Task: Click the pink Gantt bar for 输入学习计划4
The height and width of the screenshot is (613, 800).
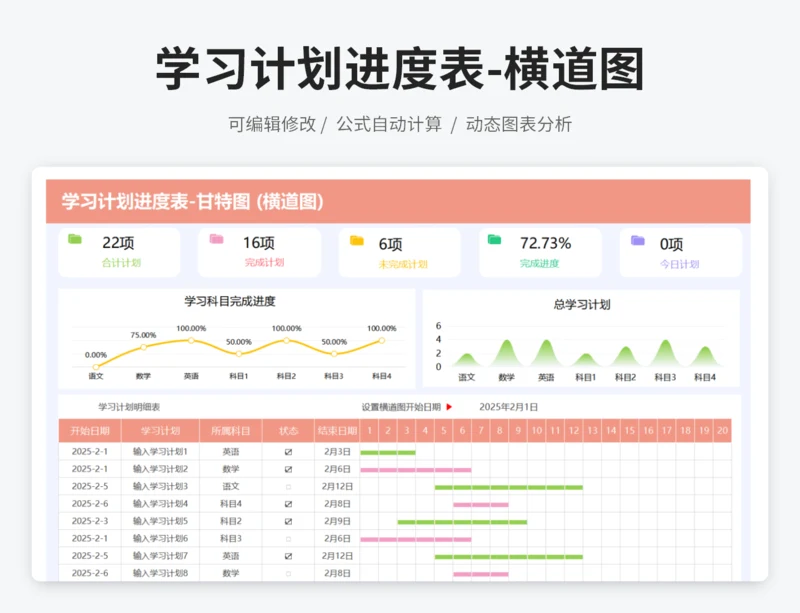Action: pos(481,505)
